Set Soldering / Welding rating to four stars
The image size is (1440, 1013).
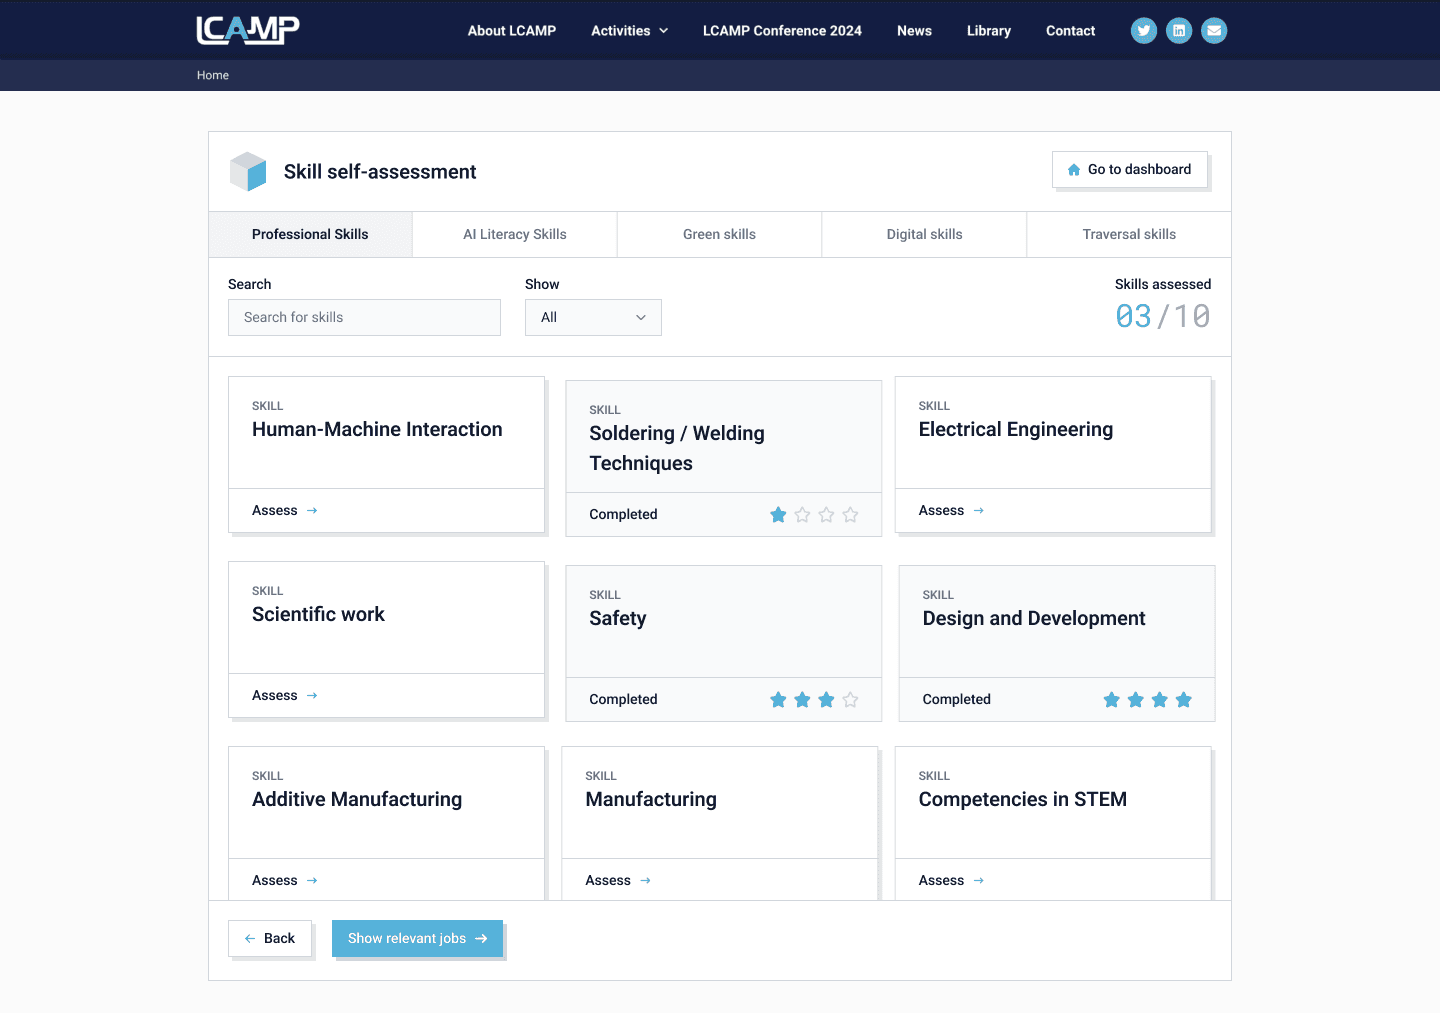point(850,514)
